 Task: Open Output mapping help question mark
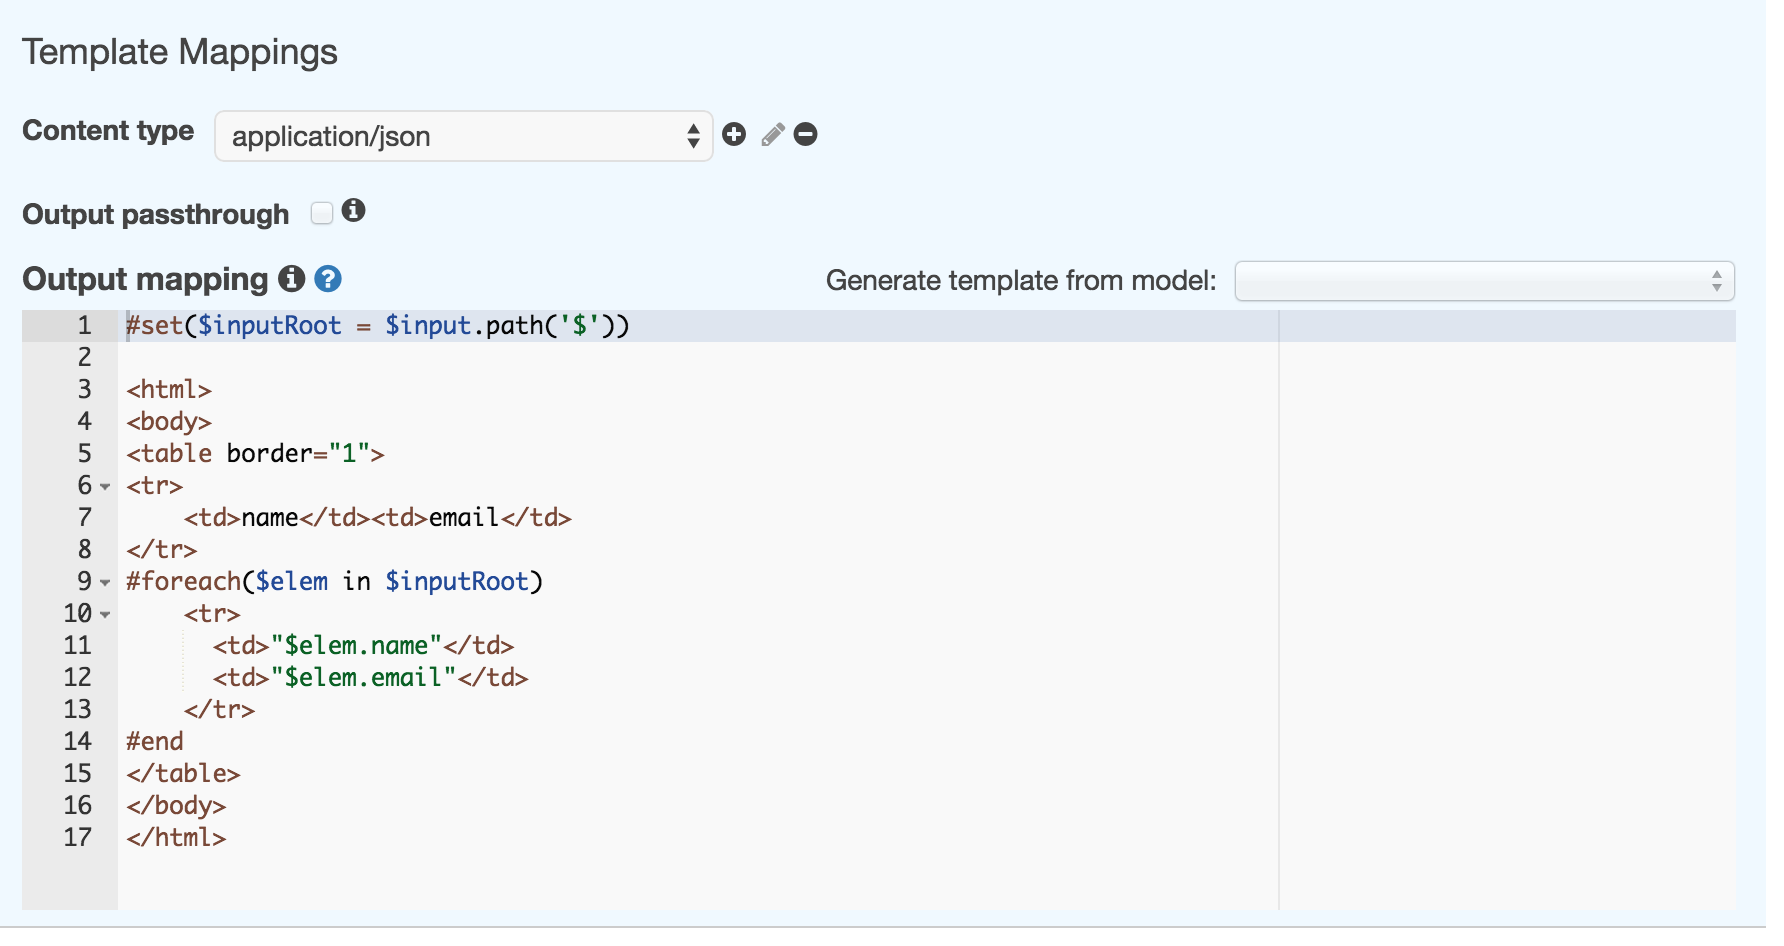point(328,279)
